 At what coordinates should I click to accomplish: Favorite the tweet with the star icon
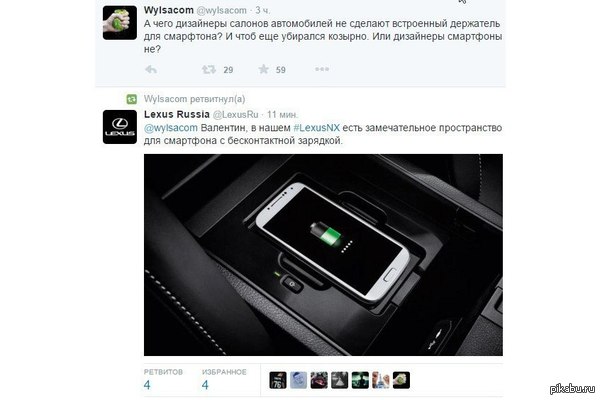point(264,69)
